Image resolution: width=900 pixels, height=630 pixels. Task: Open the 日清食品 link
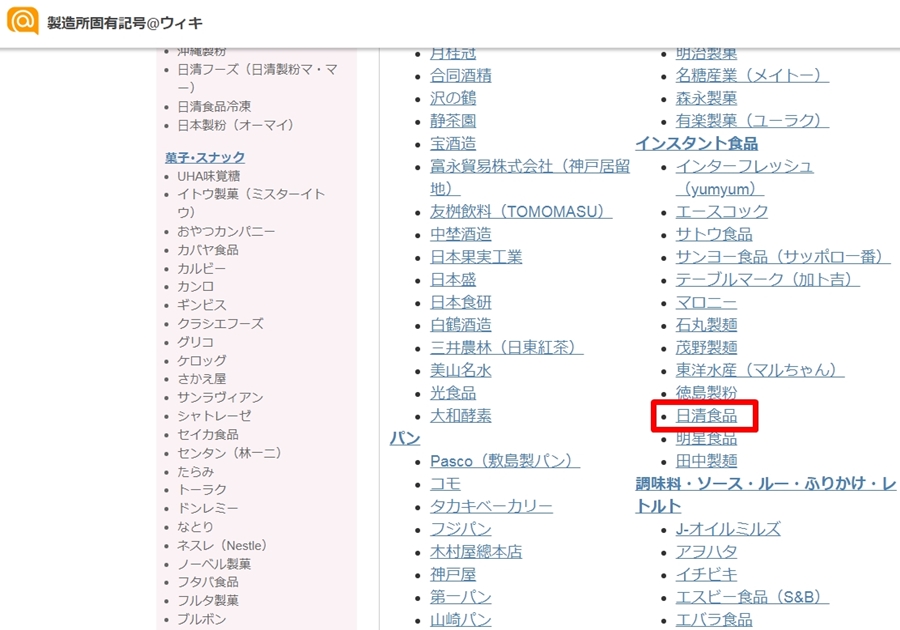(706, 415)
